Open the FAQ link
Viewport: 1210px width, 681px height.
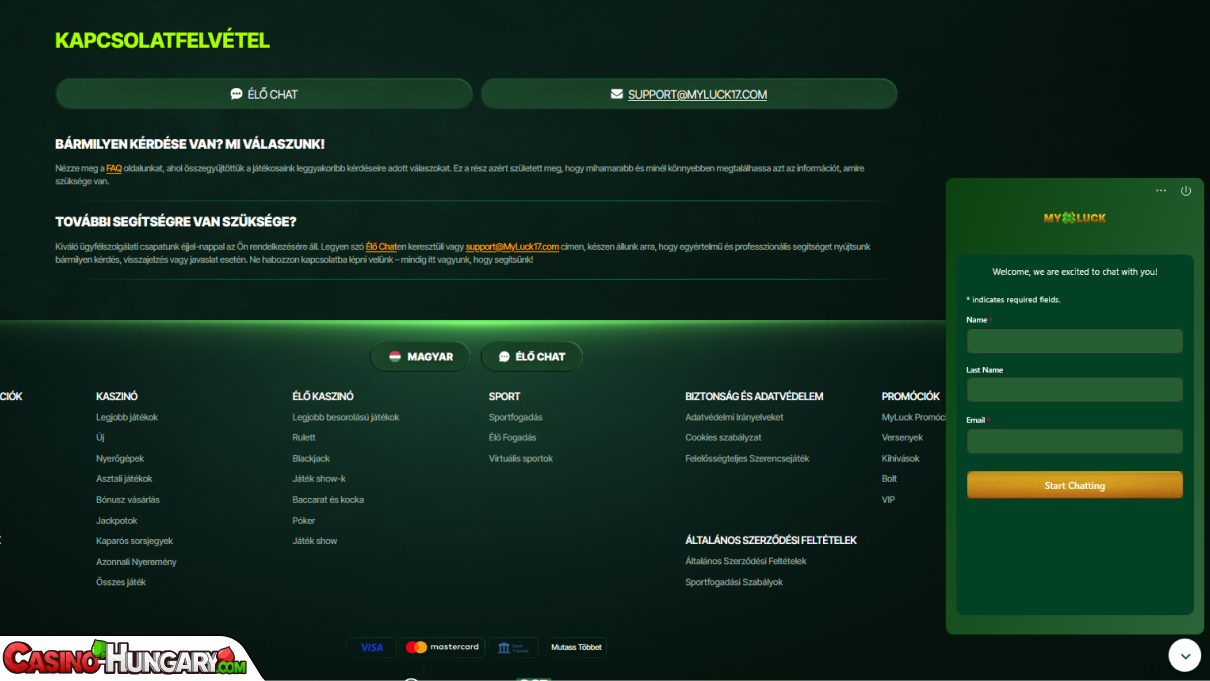[114, 169]
